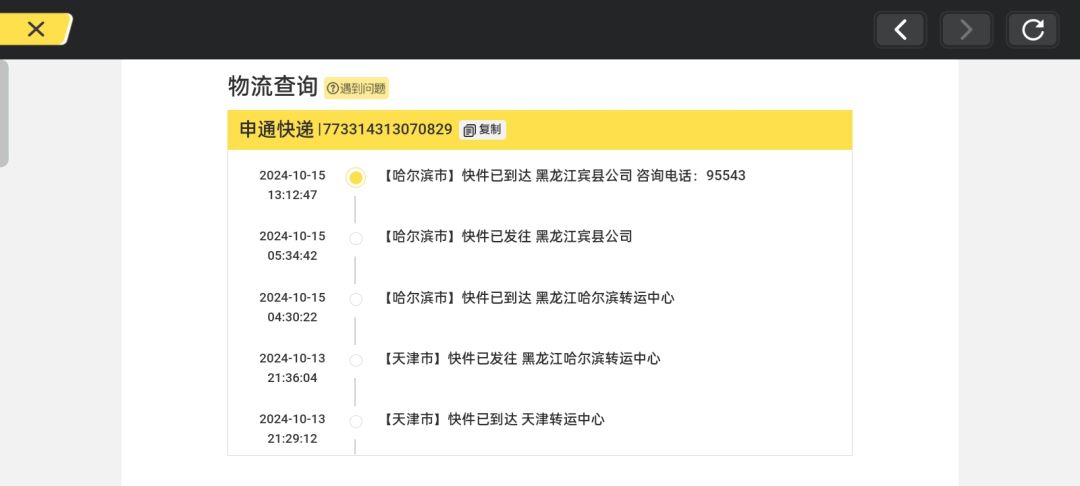Select the 快件已发往 黑龙江哈尔滨转运中心 status line
The width and height of the screenshot is (1080, 486).
pyautogui.click(x=521, y=359)
